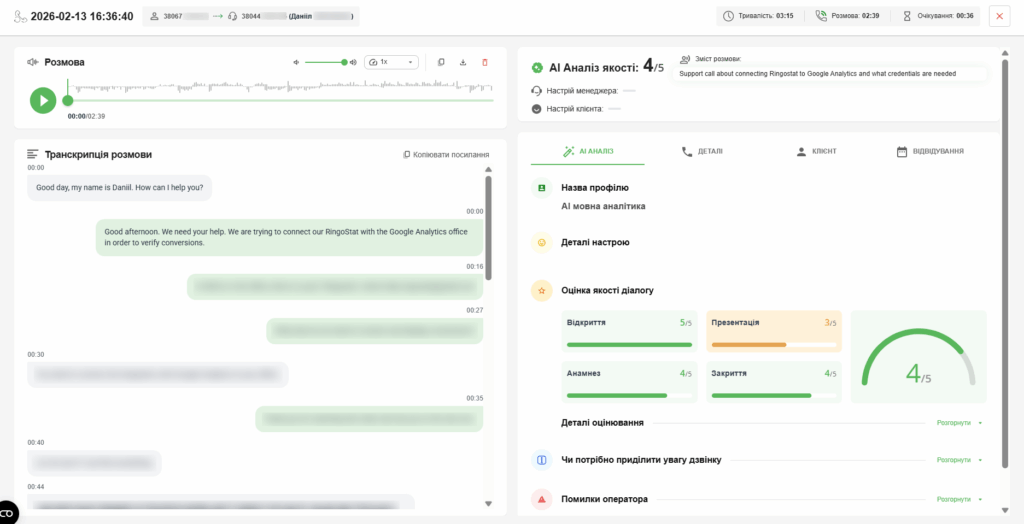Click the Очікування 00:36 hourglass indicator
Screen dimensions: 1024x524
(938, 16)
